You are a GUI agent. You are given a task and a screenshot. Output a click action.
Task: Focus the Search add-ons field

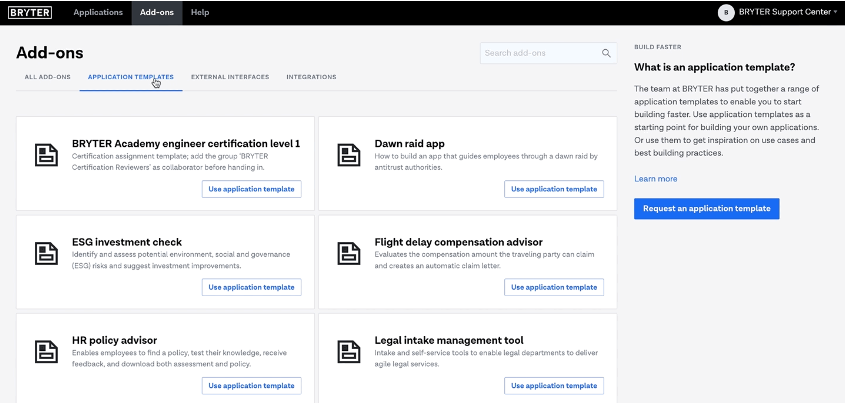pos(549,53)
